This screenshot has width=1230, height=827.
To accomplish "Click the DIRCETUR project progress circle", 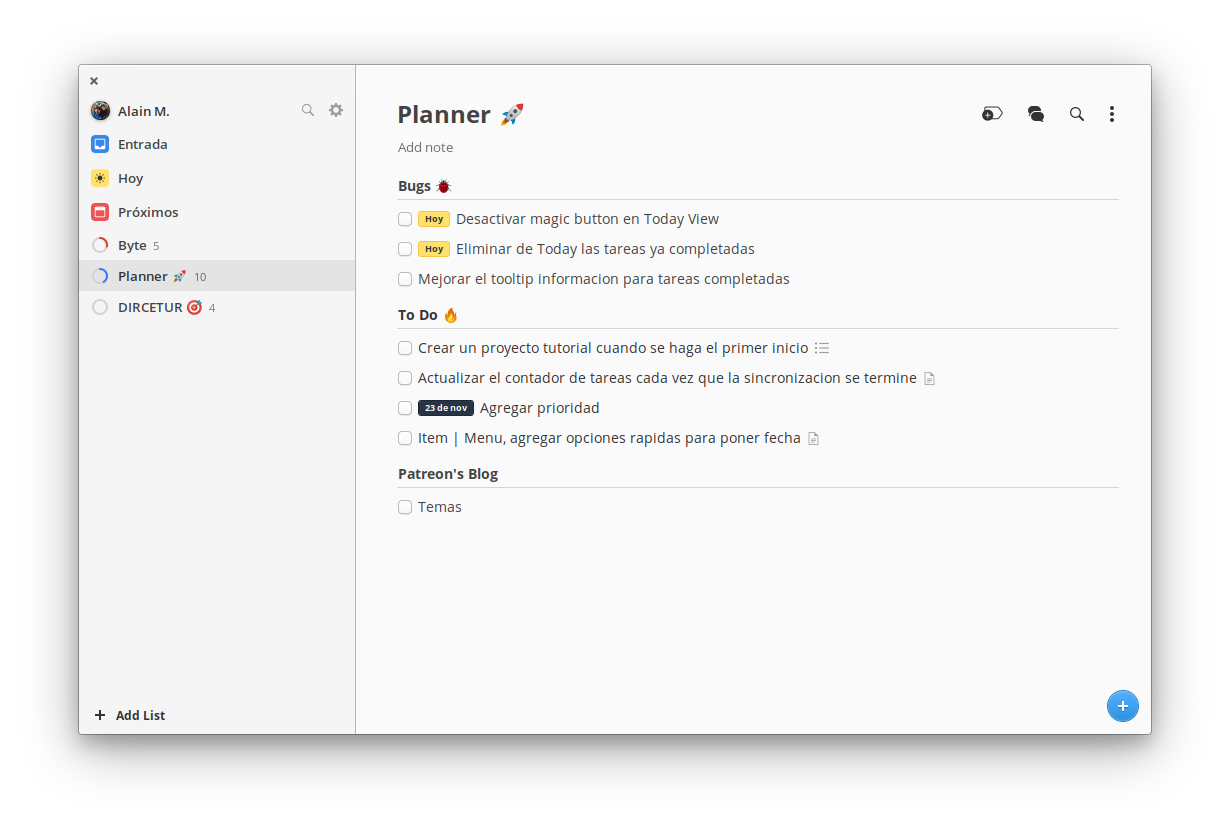I will pyautogui.click(x=100, y=307).
